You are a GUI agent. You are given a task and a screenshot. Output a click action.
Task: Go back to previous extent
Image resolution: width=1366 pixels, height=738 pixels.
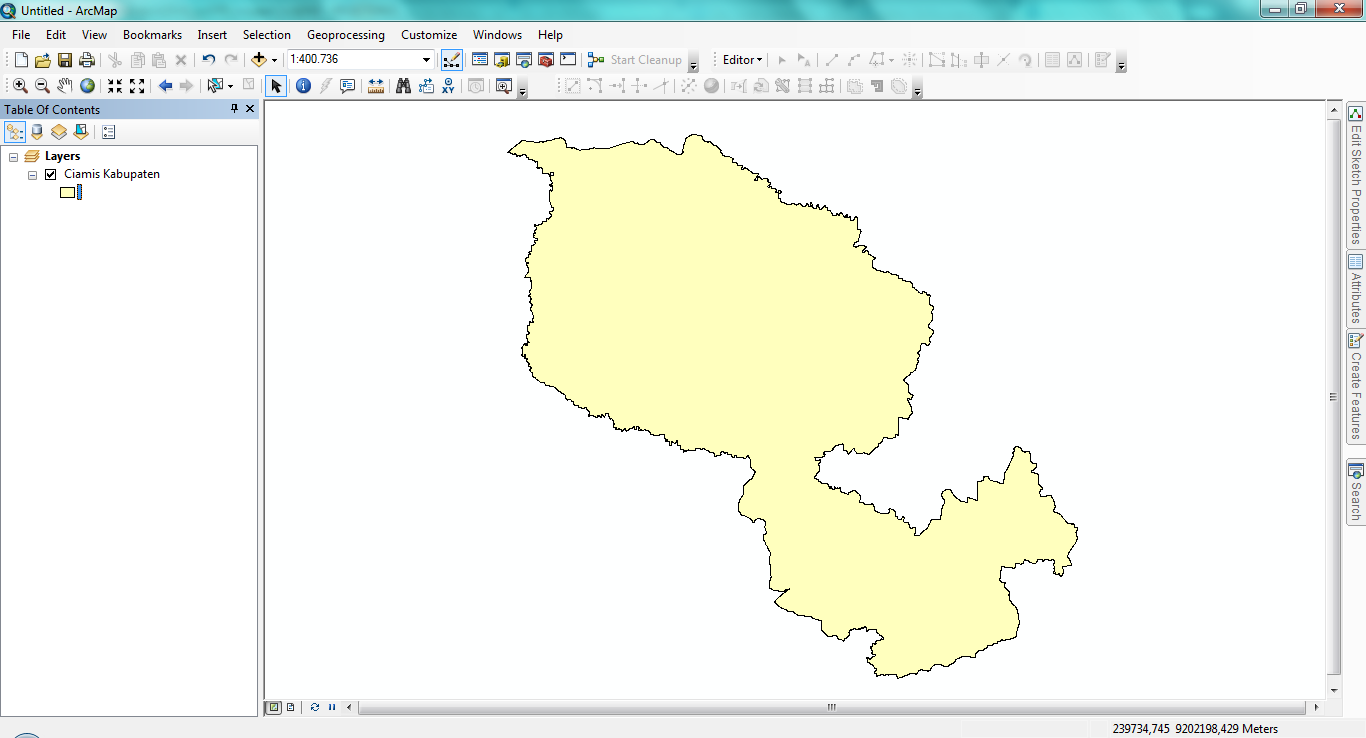pyautogui.click(x=165, y=86)
